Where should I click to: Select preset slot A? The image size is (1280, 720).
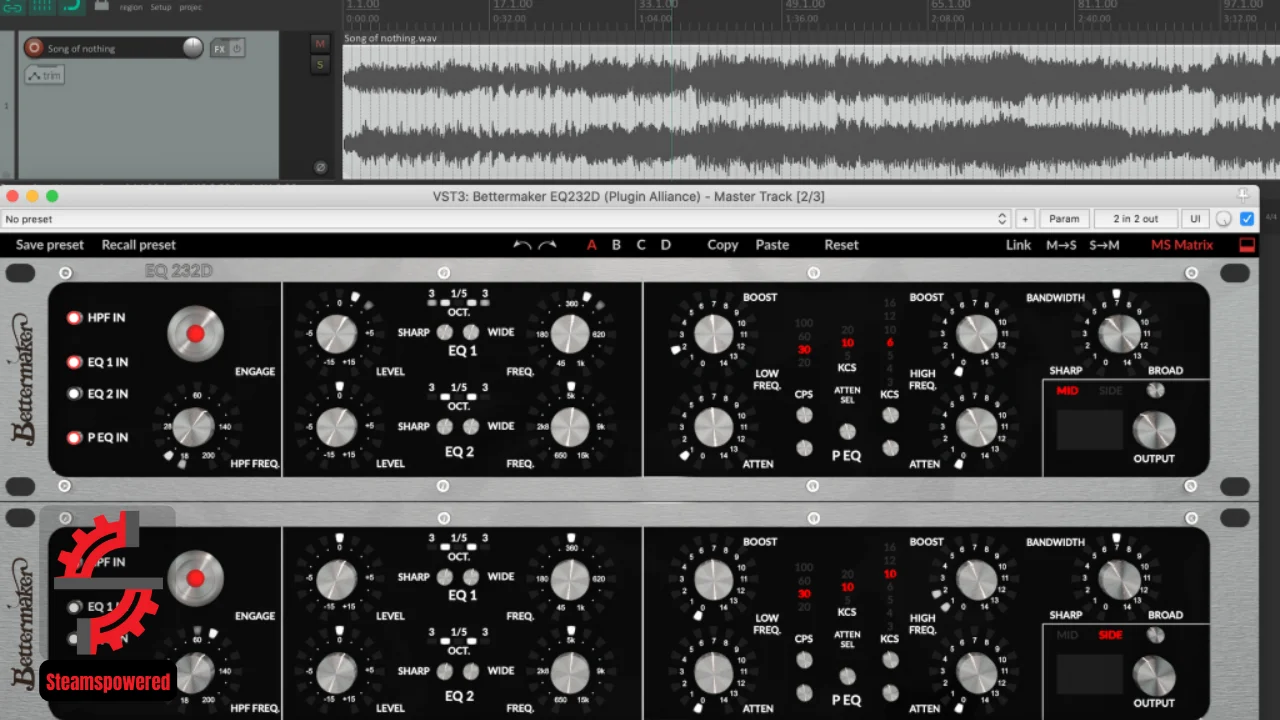point(591,245)
